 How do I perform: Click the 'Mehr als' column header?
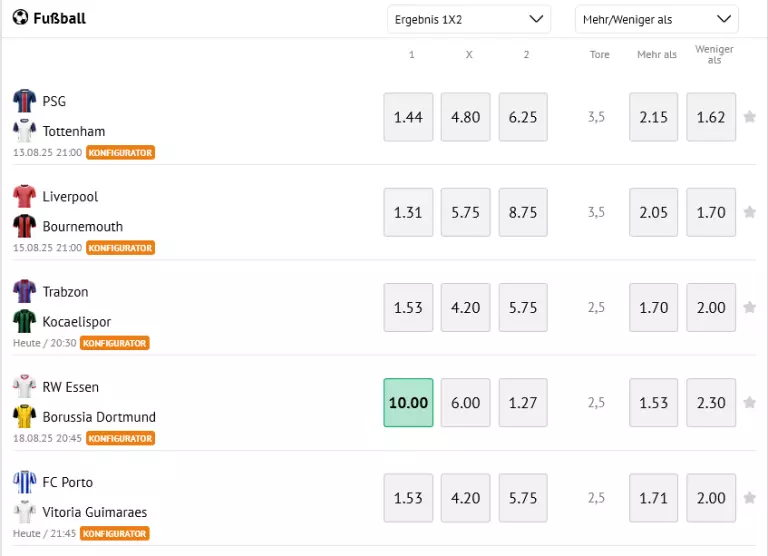click(x=656, y=54)
